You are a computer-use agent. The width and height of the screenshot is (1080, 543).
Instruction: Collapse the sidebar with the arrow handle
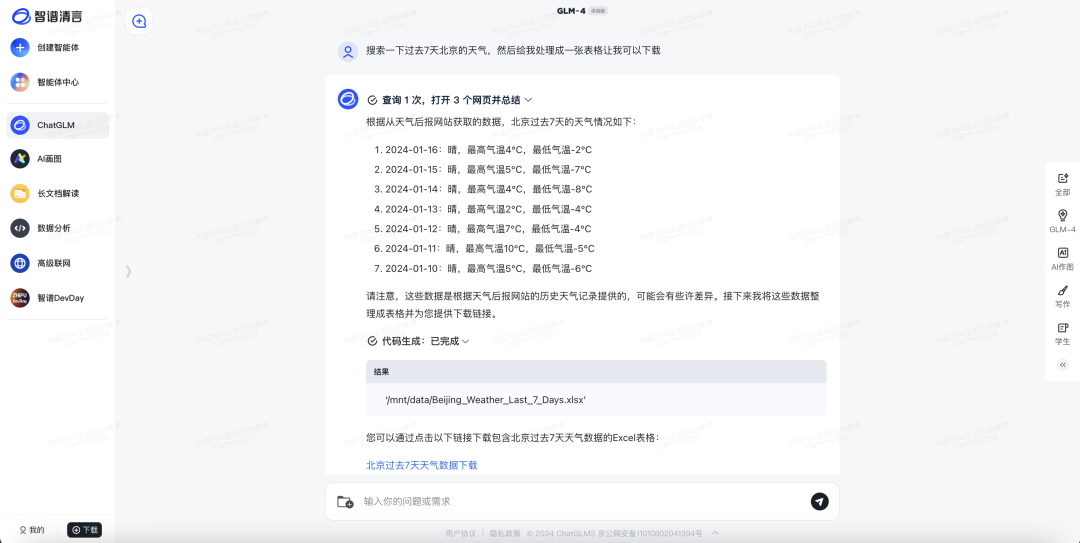point(128,272)
